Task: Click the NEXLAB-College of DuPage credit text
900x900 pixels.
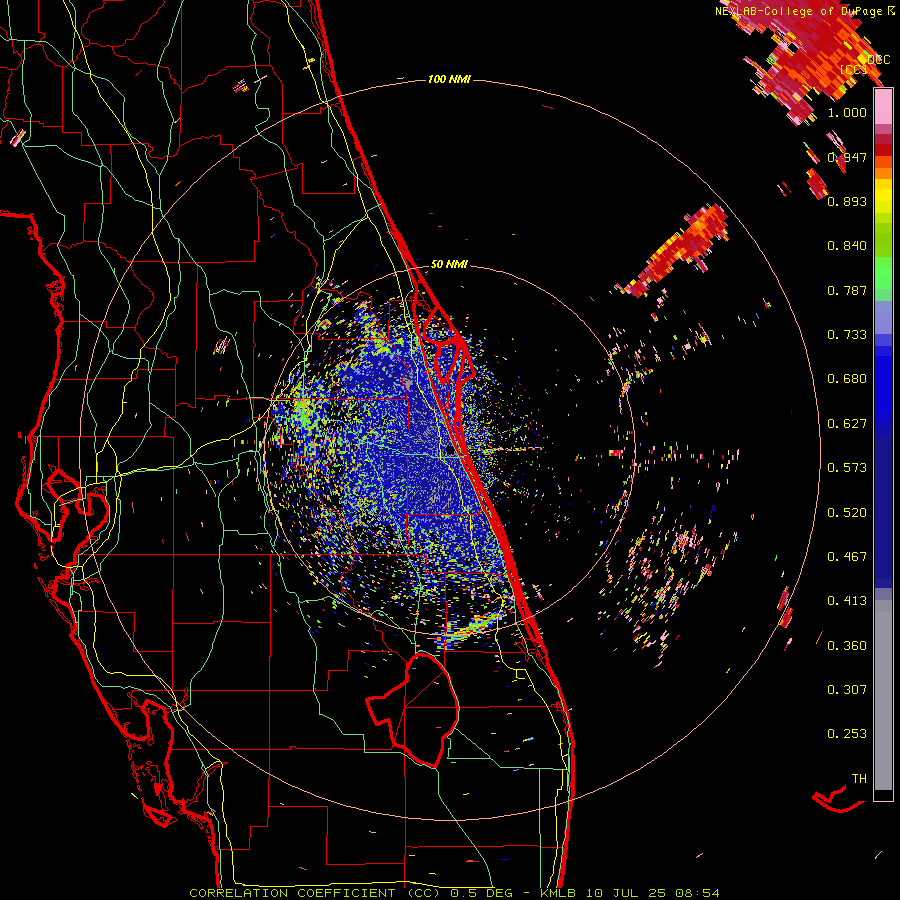Action: 804,11
